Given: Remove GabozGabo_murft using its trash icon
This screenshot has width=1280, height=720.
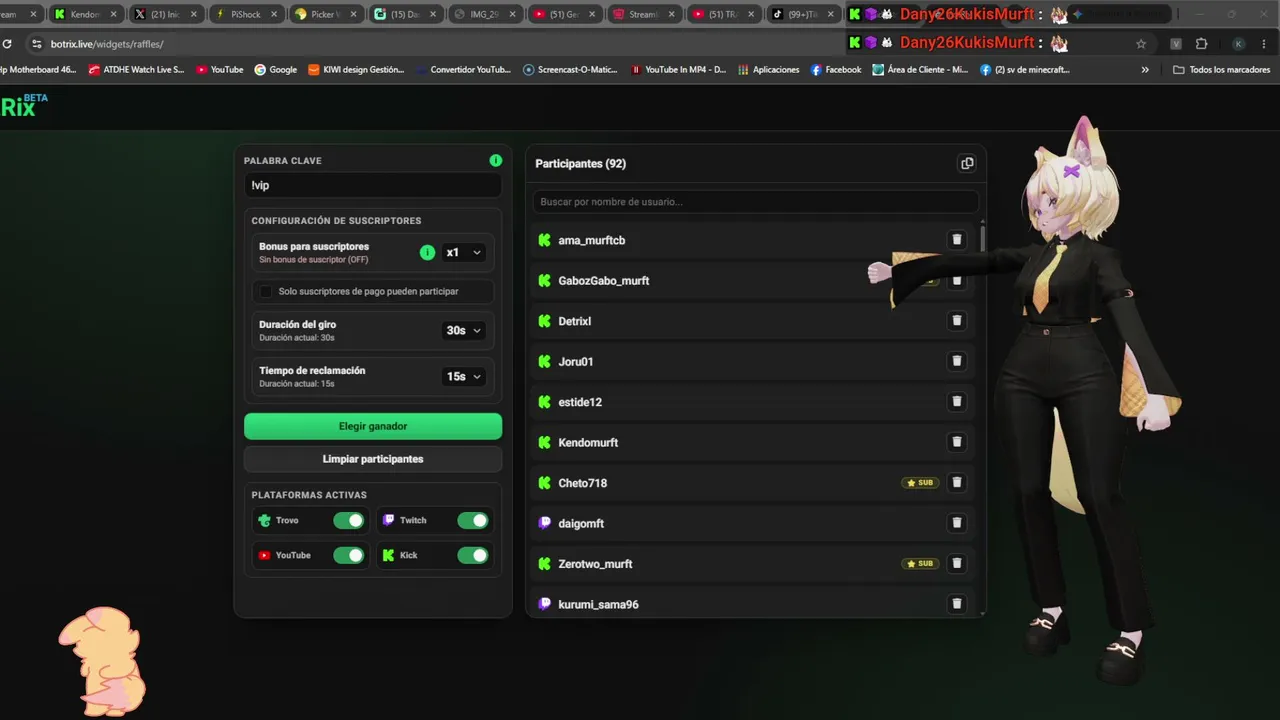Looking at the screenshot, I should (x=956, y=281).
